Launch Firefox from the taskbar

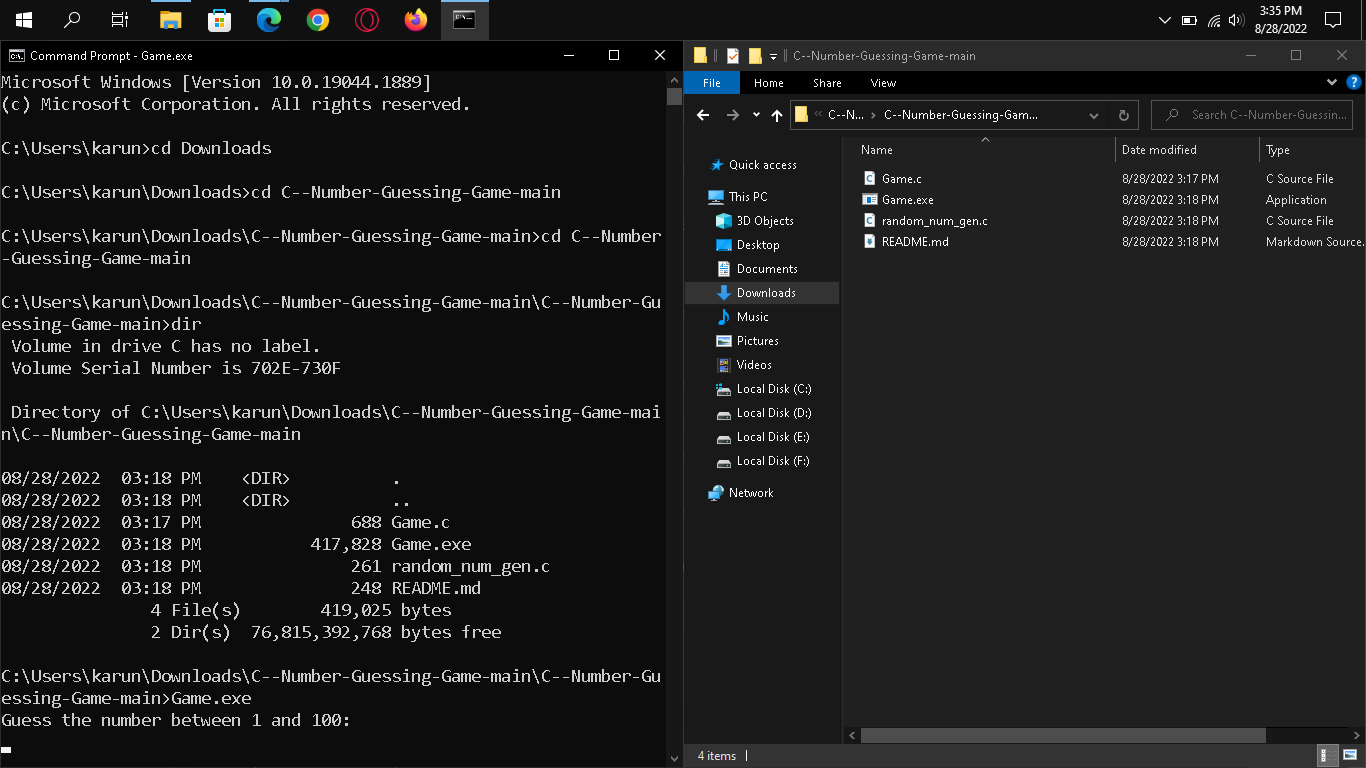[x=415, y=20]
